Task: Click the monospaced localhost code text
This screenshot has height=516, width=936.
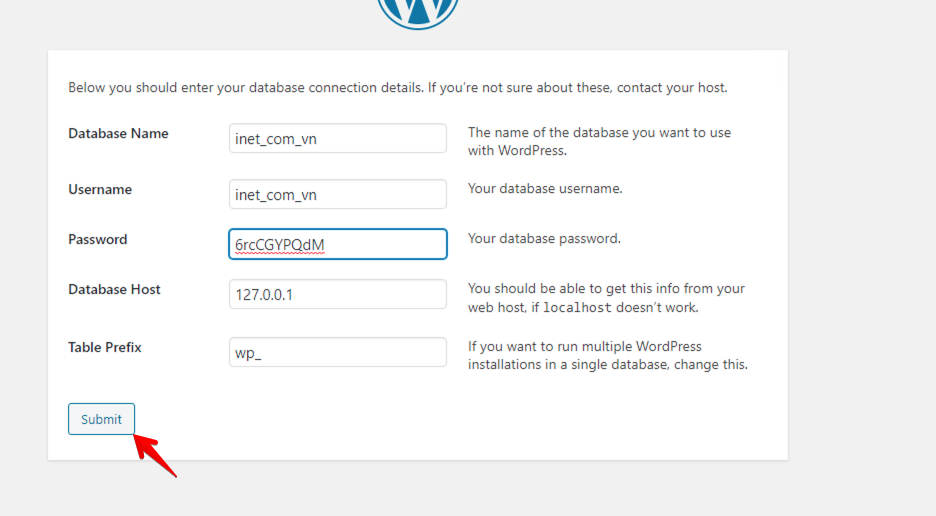Action: (x=577, y=308)
